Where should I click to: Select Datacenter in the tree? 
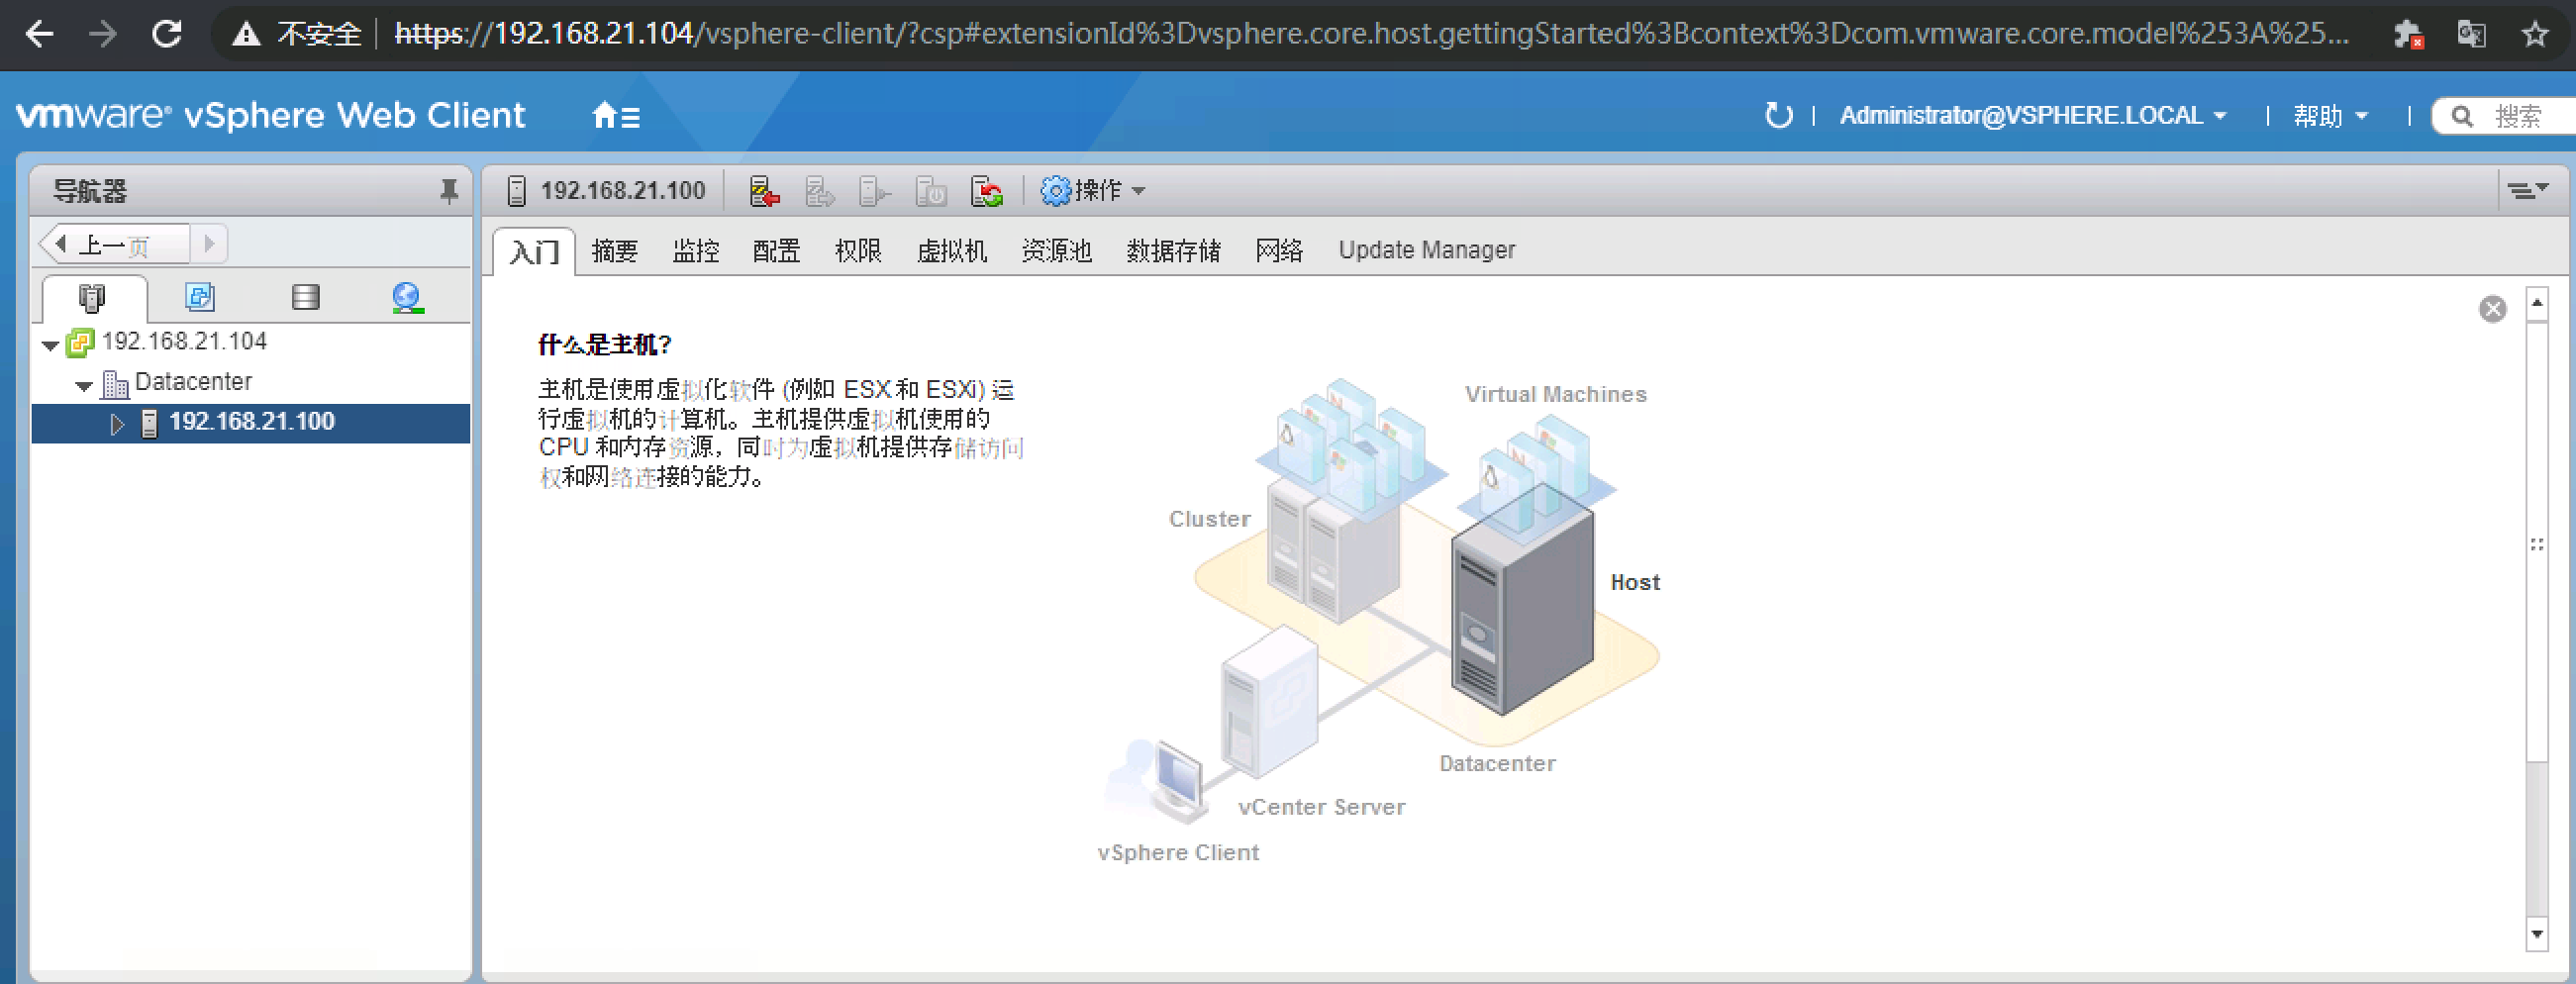pos(193,382)
